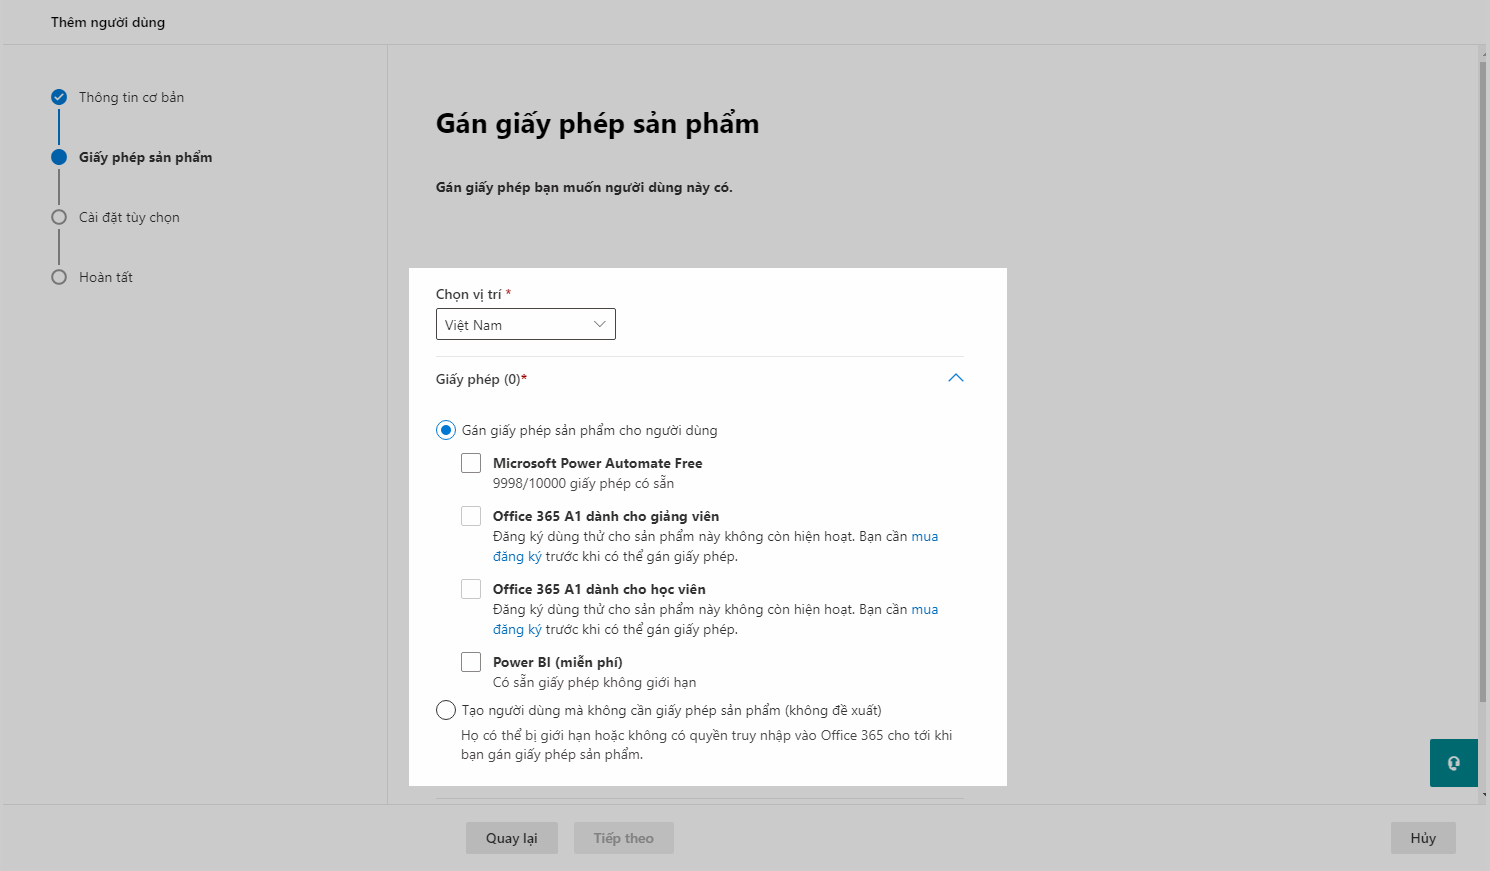Click the Hủy button
The height and width of the screenshot is (871, 1490).
pos(1423,838)
